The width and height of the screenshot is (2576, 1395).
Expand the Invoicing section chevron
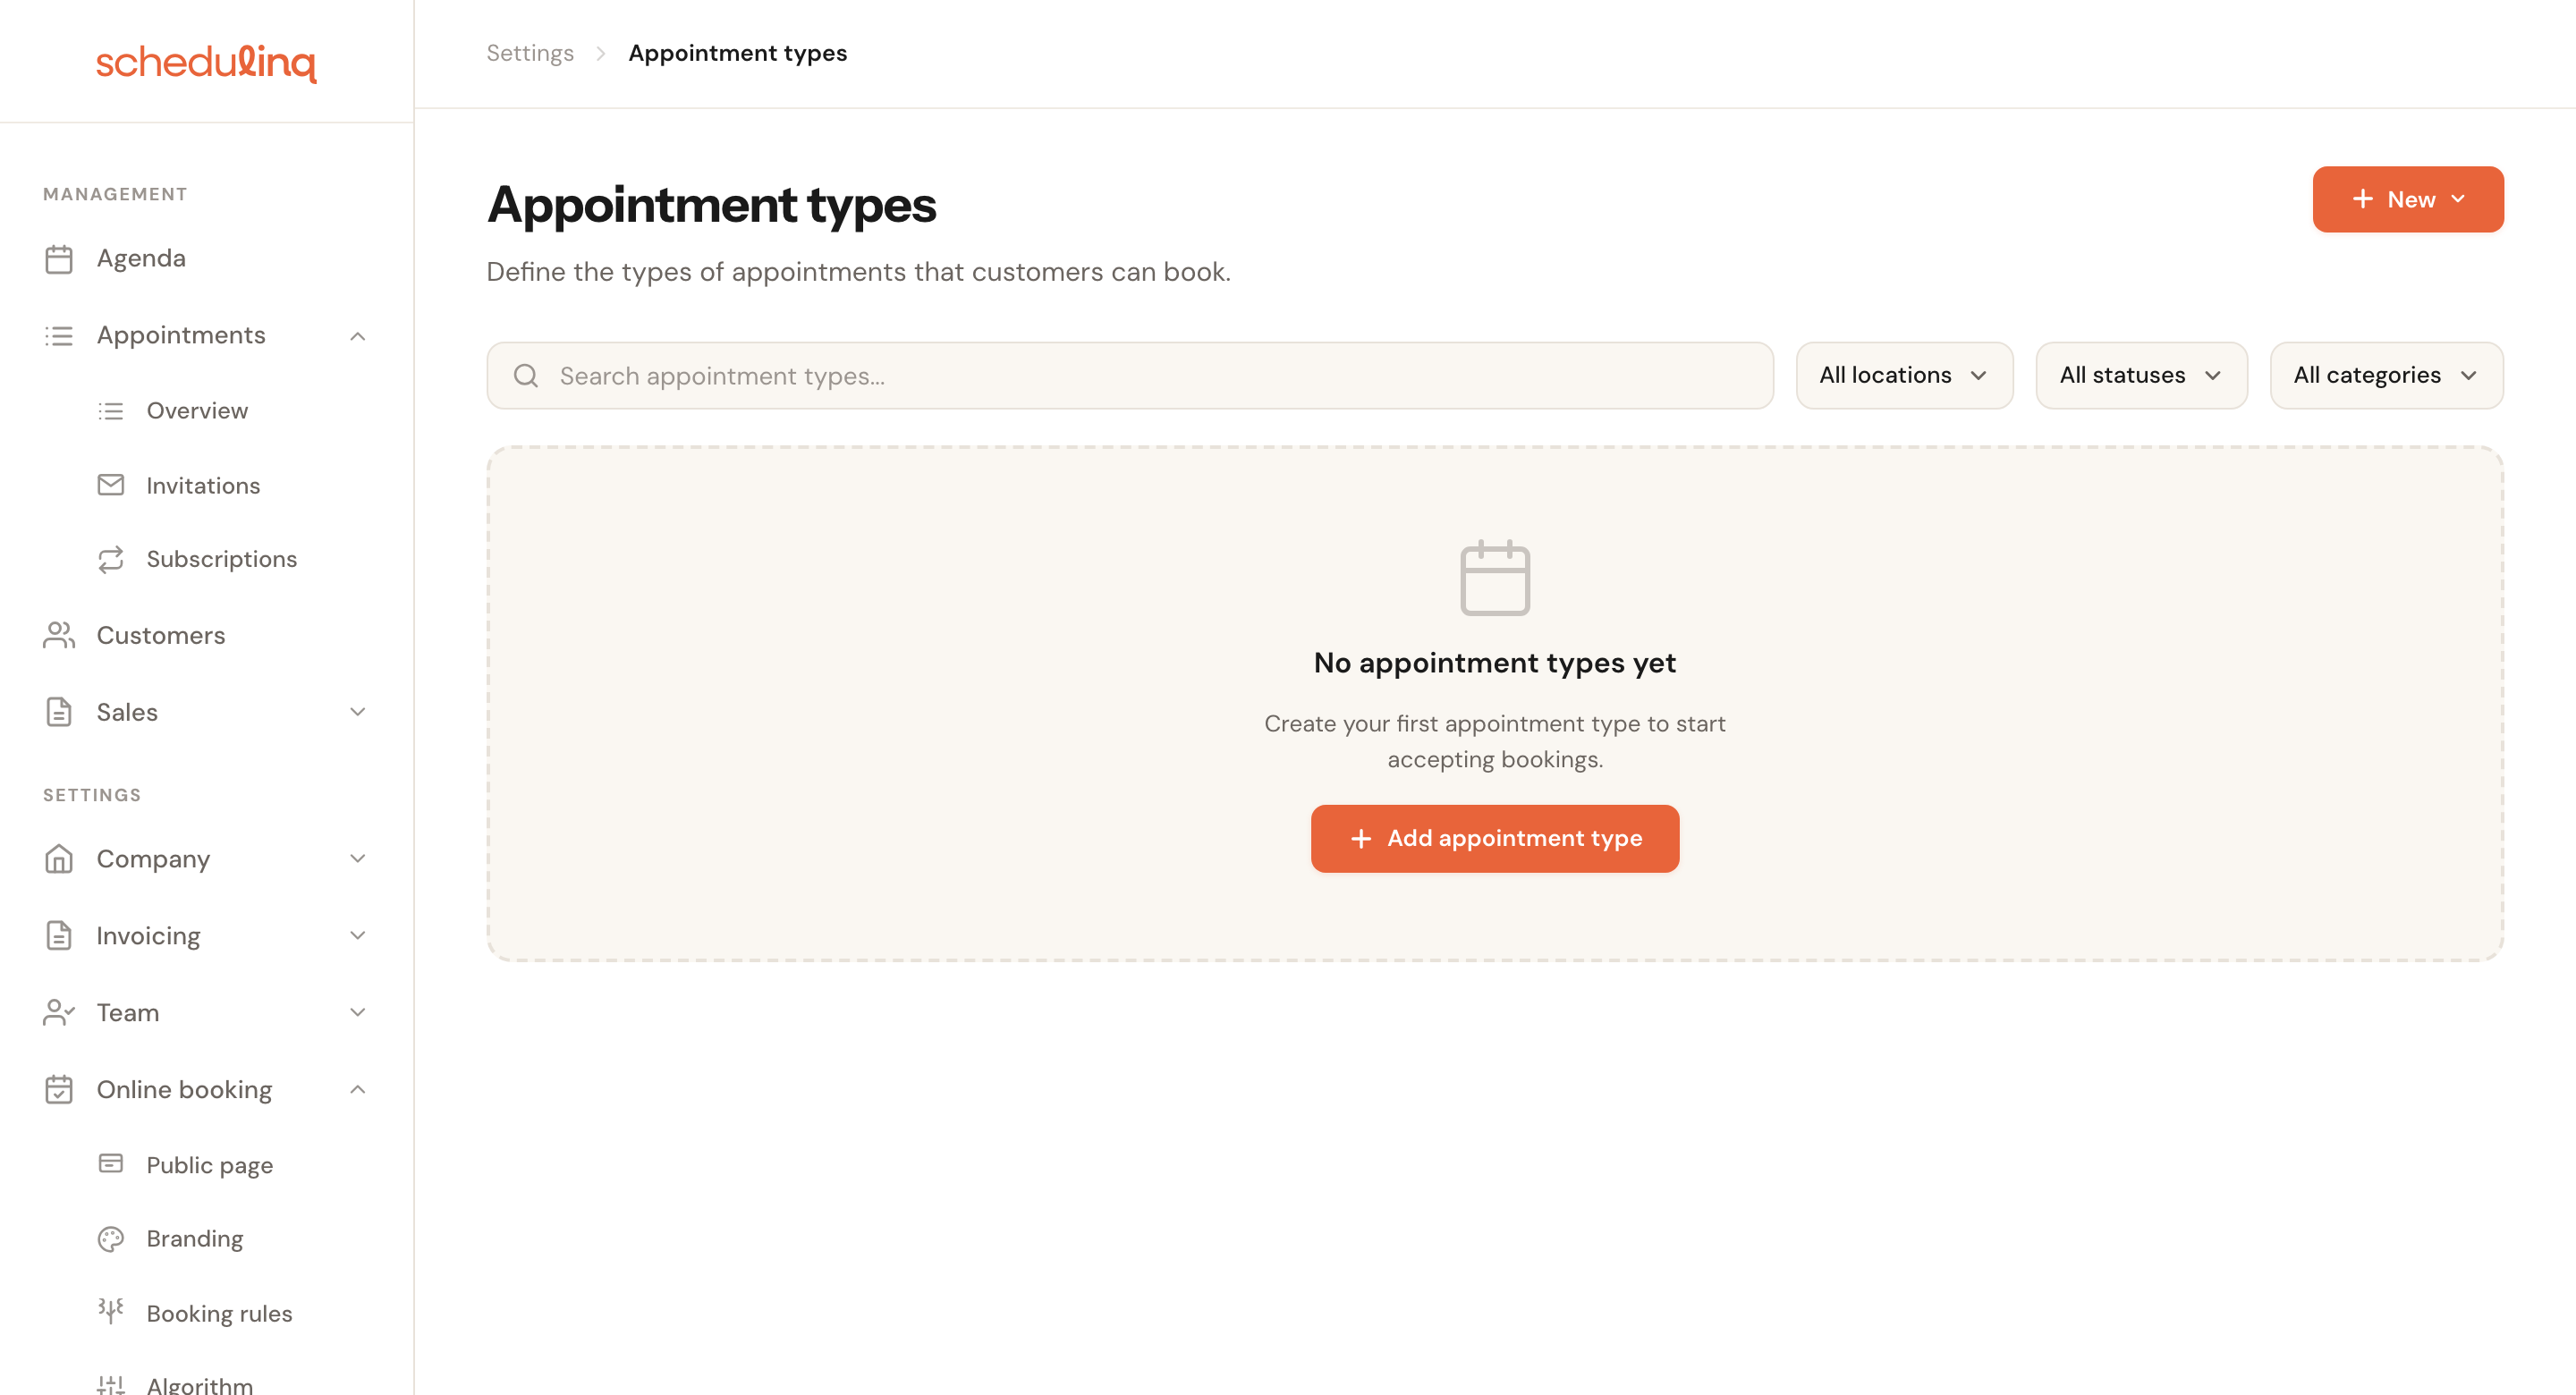358,936
